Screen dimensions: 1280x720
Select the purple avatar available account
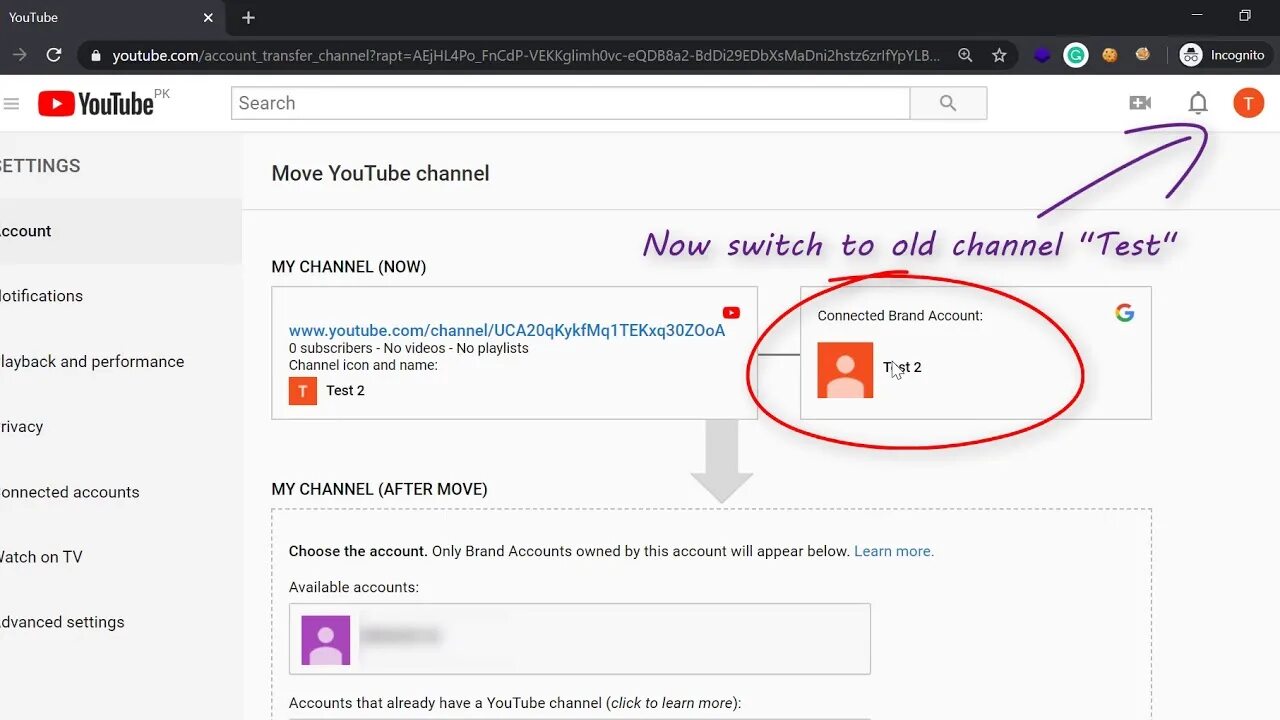click(326, 640)
